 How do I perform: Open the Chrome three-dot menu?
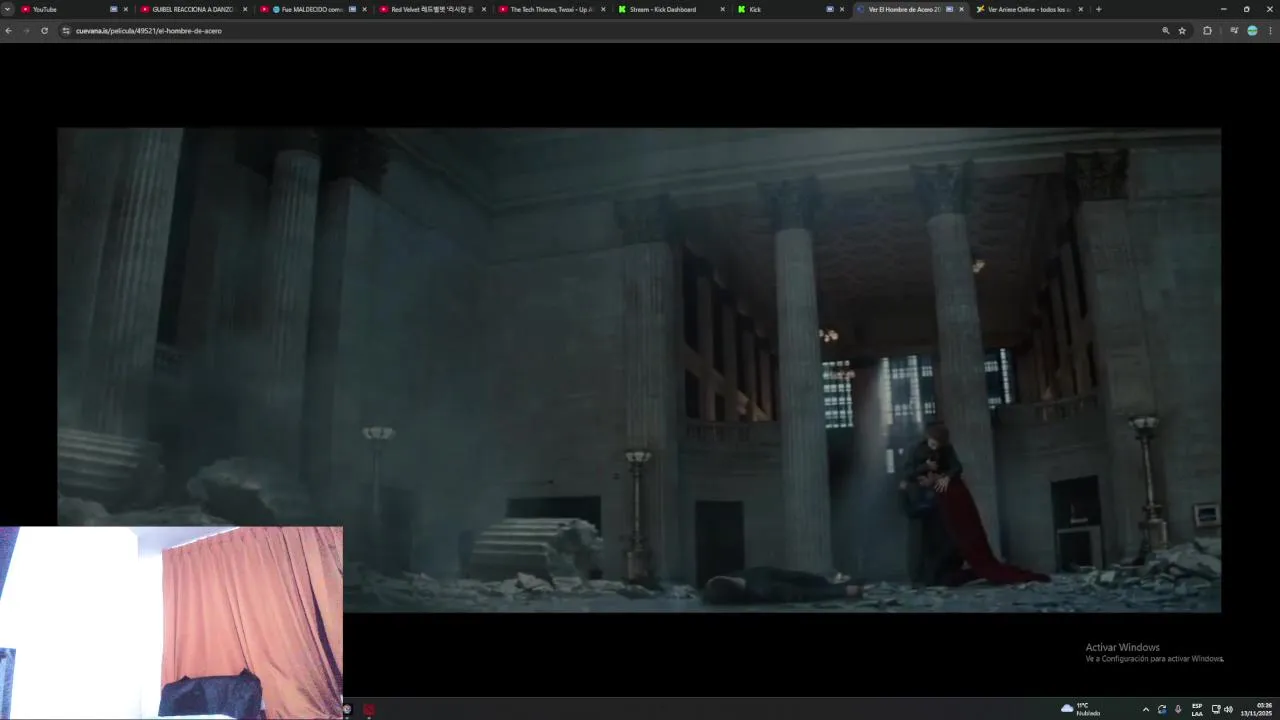[1269, 31]
